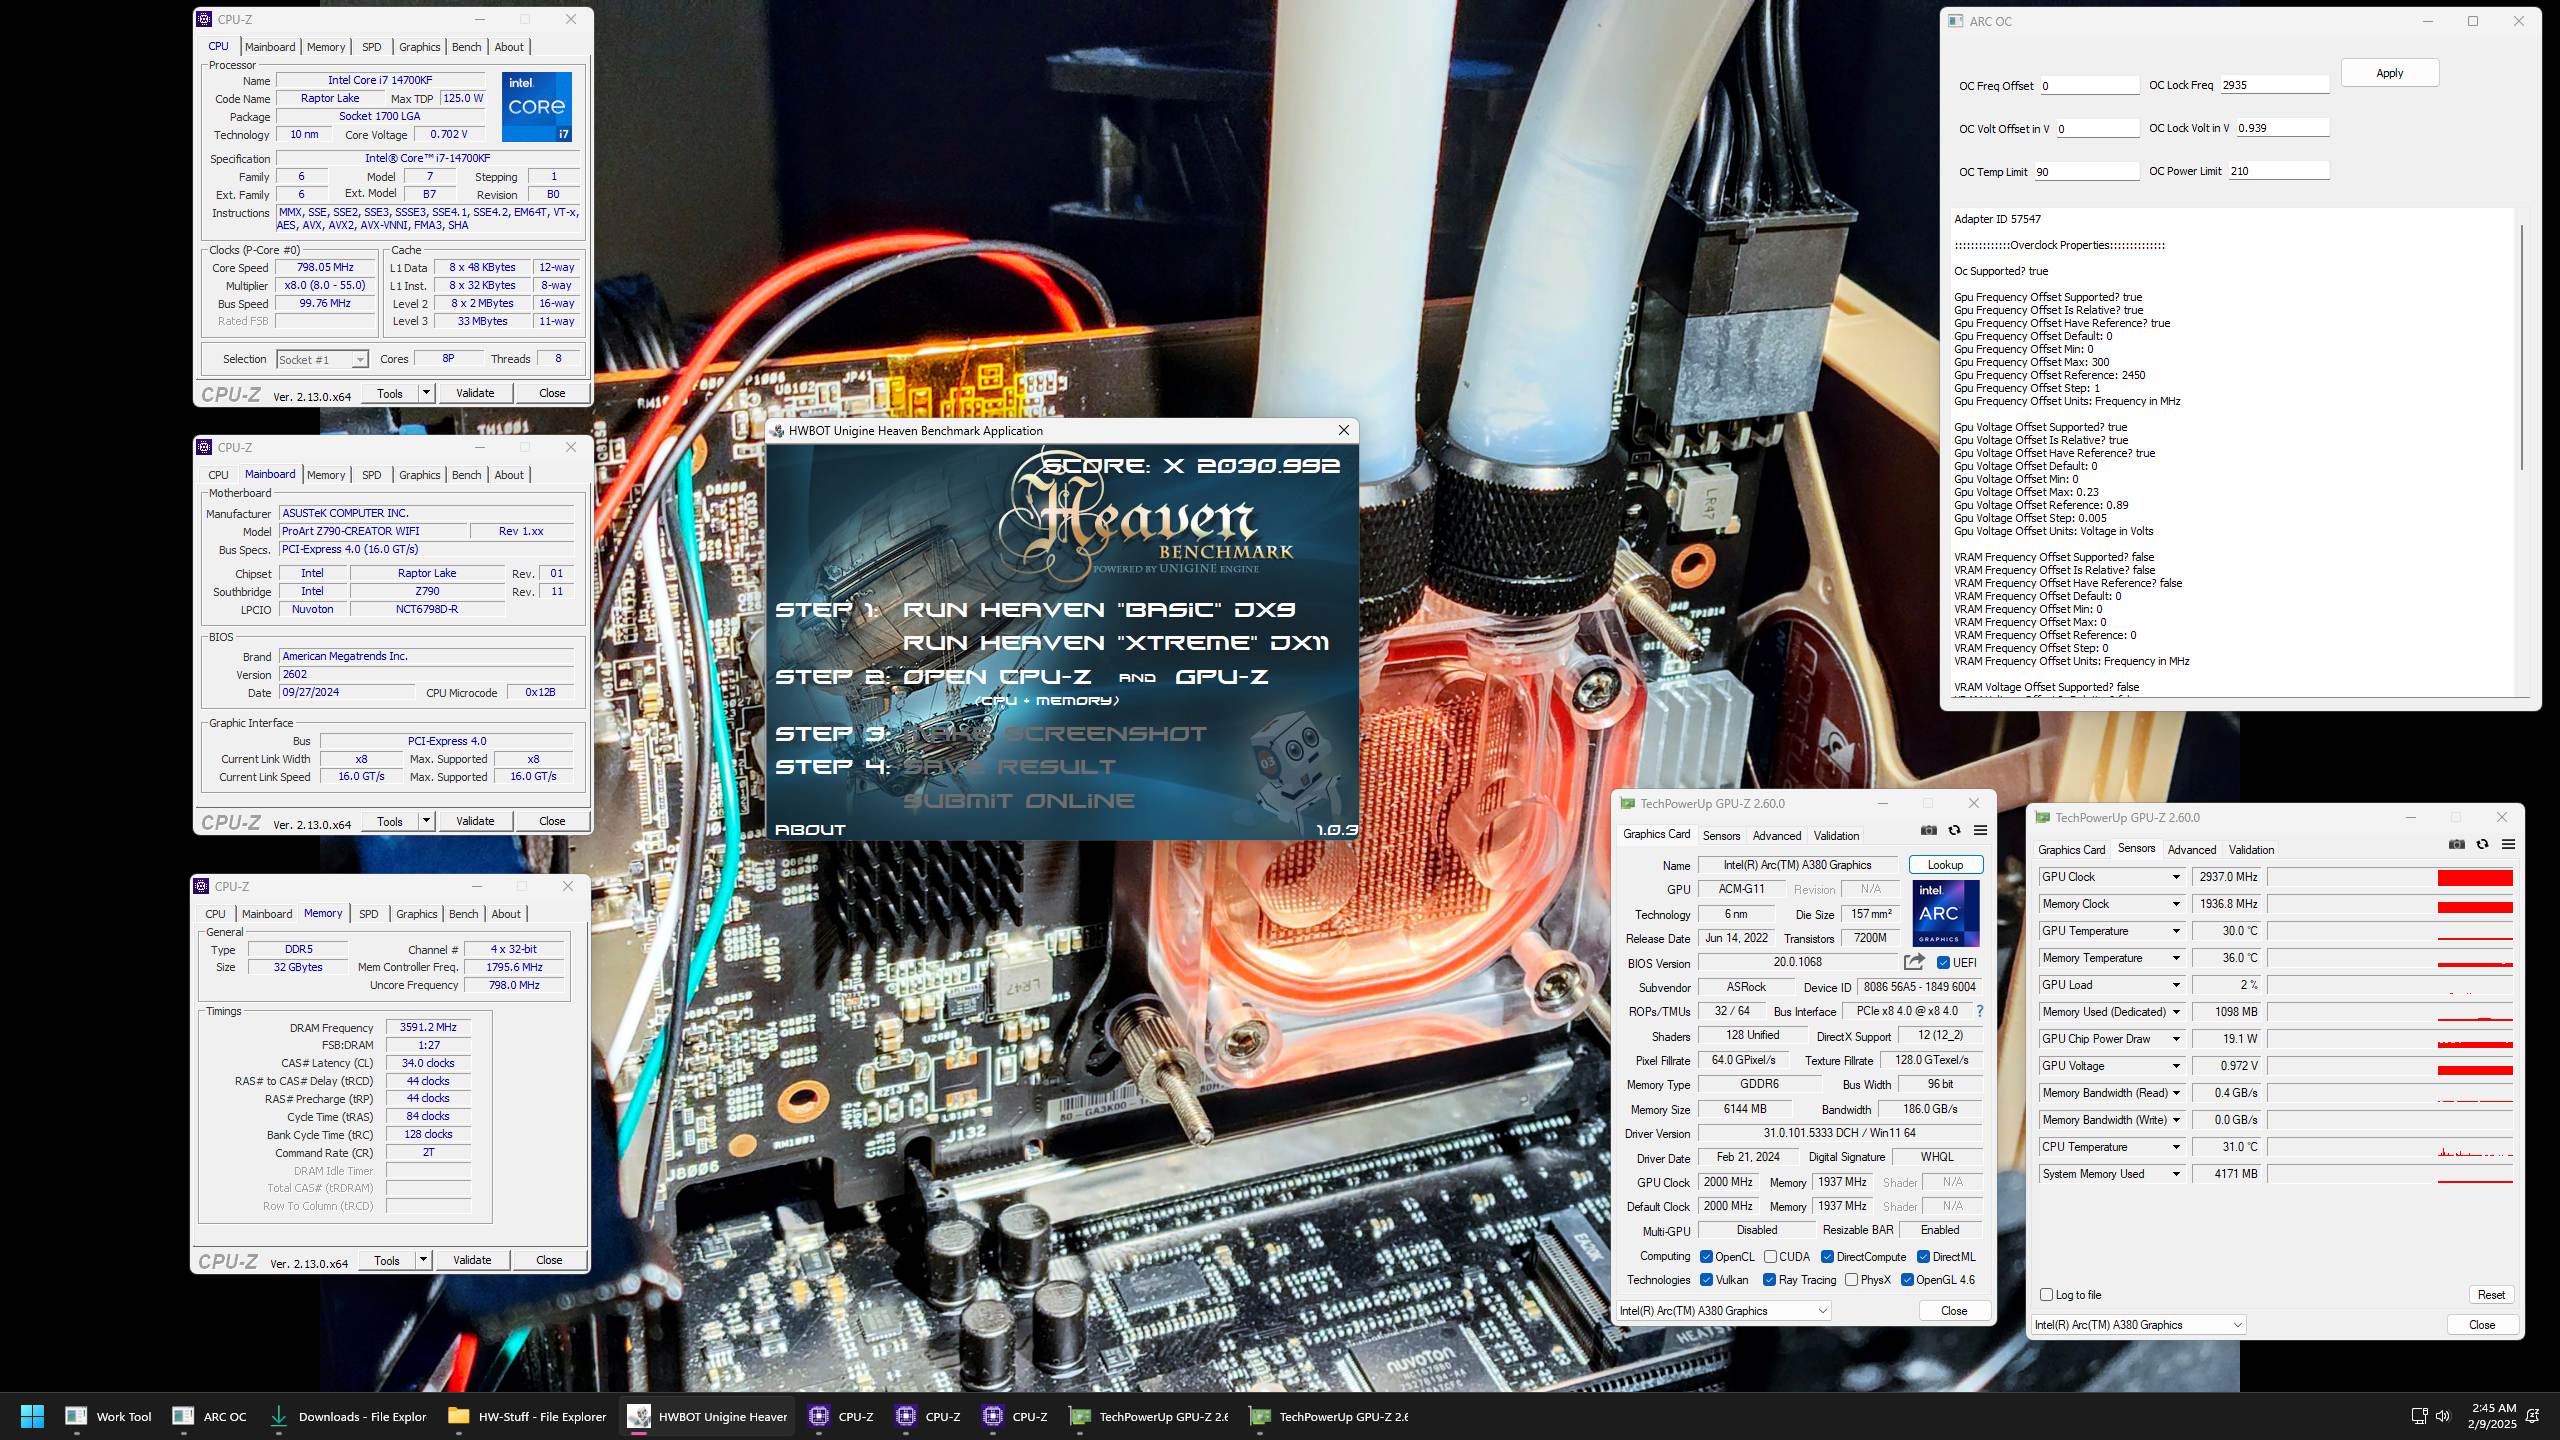Open the network icon in the system tray

[x=2419, y=1416]
